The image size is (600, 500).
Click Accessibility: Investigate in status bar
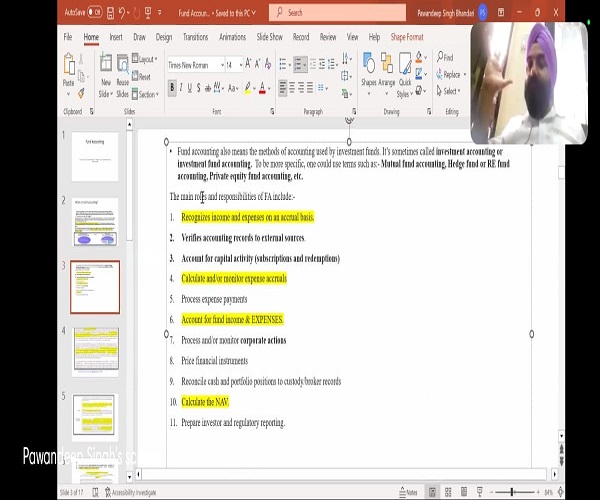(130, 492)
